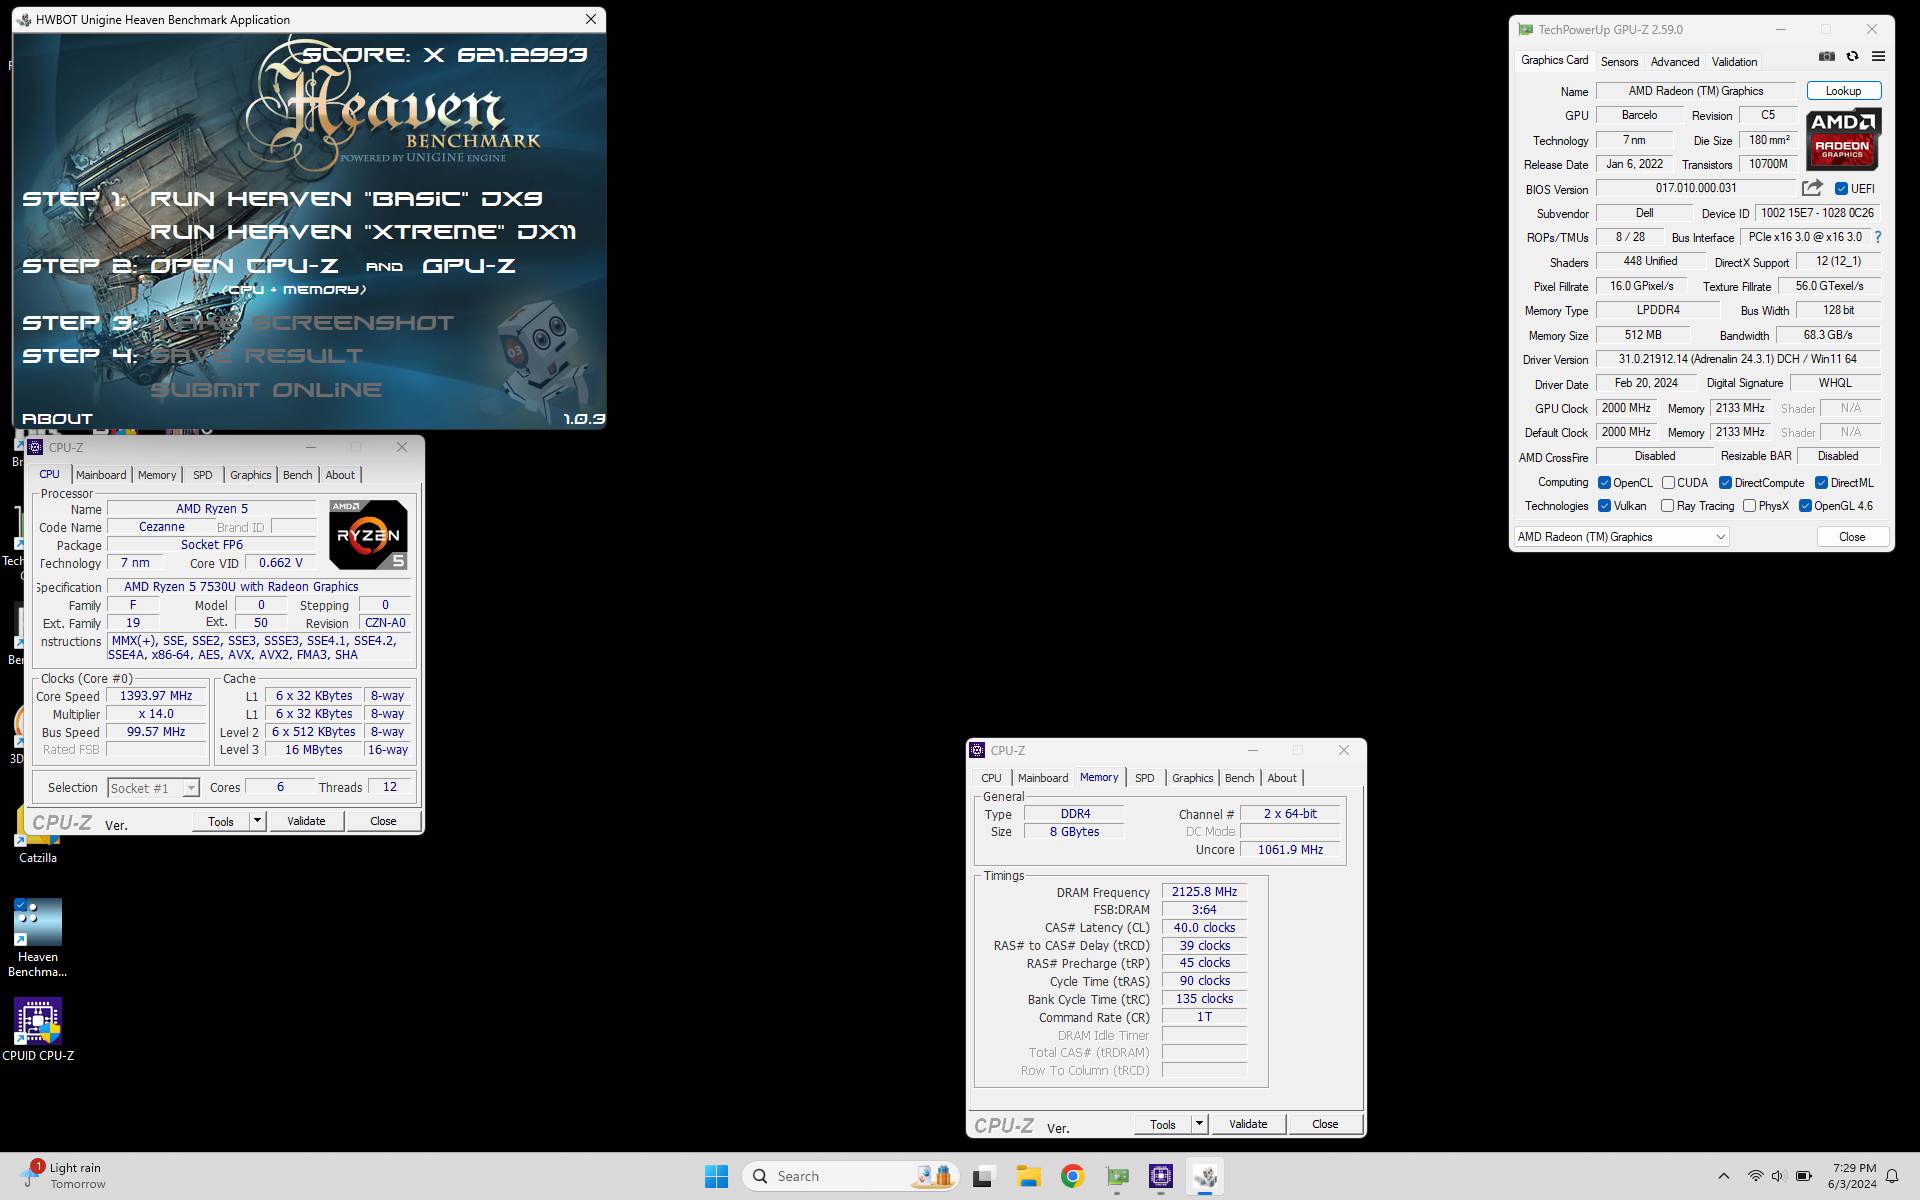Click the Tools button in CPU-Z CPU window
Screen dimensions: 1920x1200
[221, 821]
